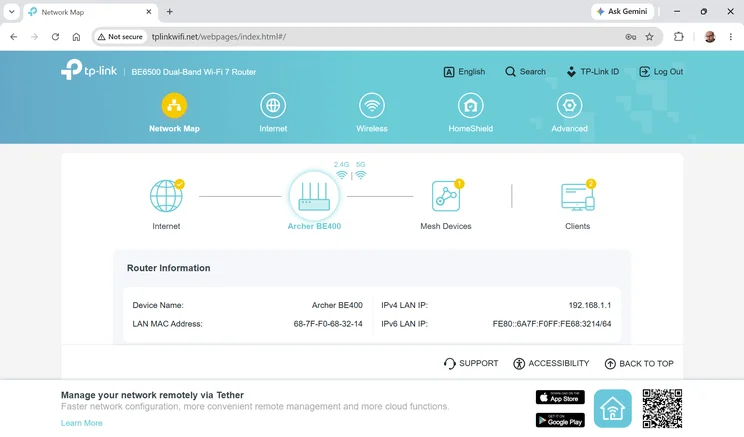Reload the page in browser
The height and width of the screenshot is (437, 744).
pyautogui.click(x=56, y=37)
